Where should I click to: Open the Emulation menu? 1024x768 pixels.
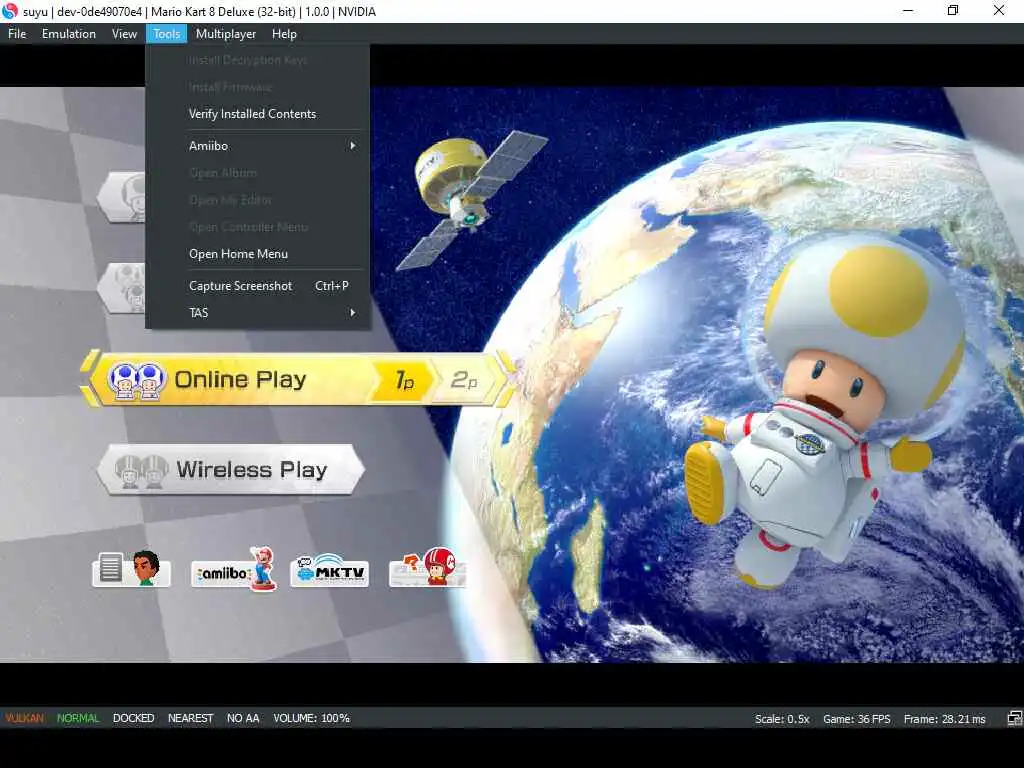click(x=69, y=34)
